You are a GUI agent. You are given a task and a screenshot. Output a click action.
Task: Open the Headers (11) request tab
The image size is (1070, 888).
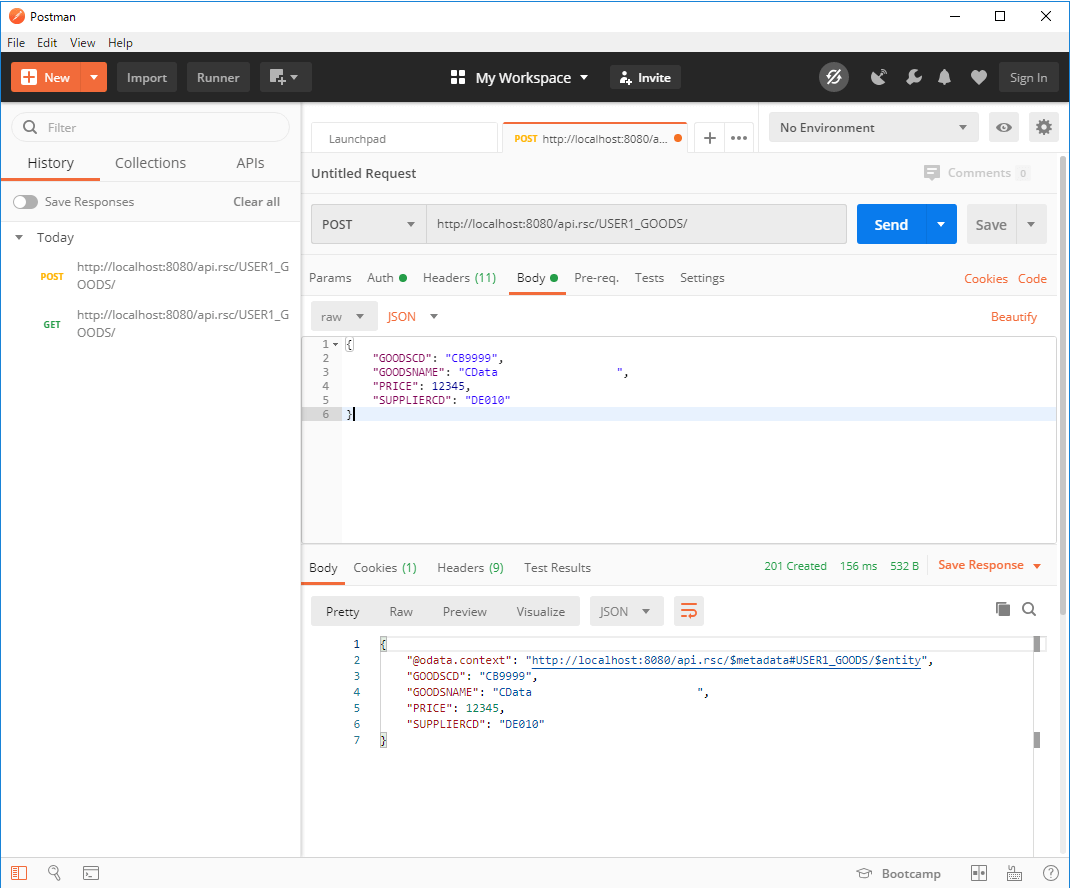pos(459,278)
